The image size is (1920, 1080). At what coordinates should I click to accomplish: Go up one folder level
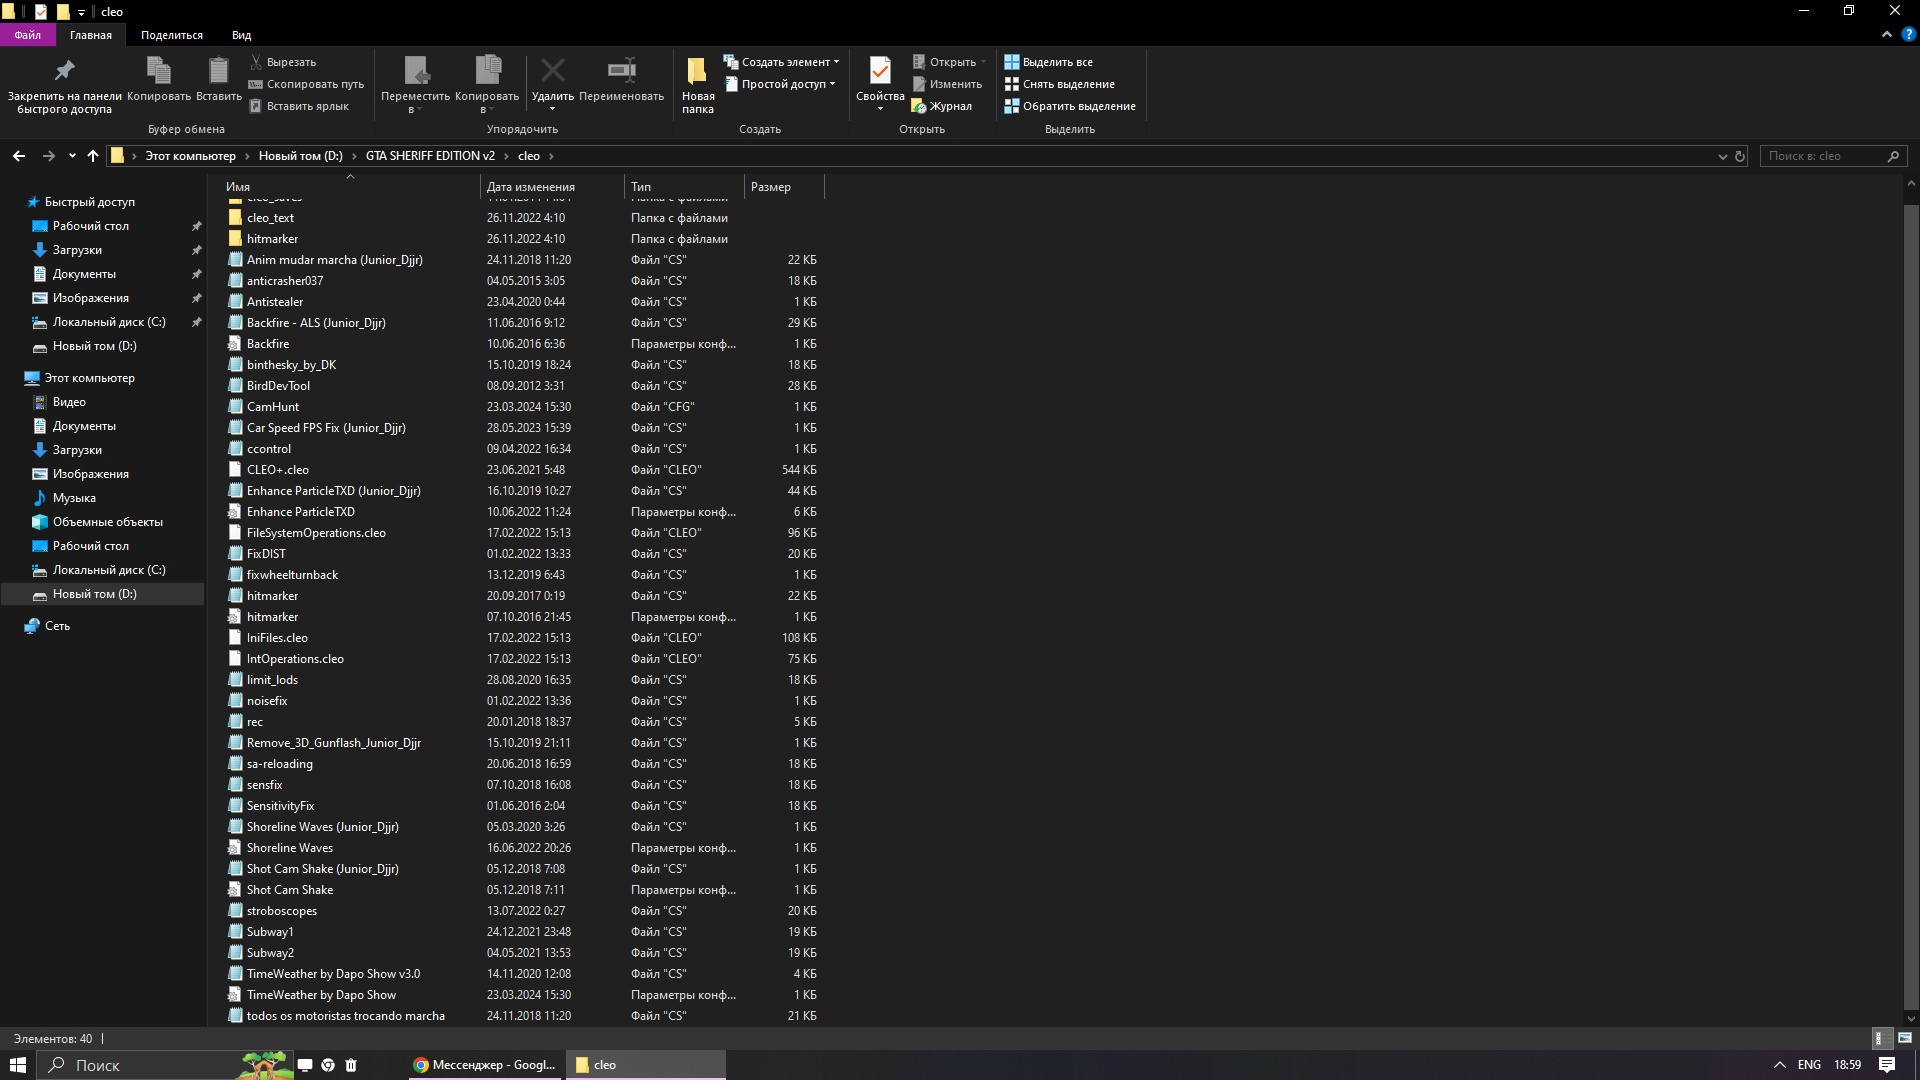tap(93, 156)
